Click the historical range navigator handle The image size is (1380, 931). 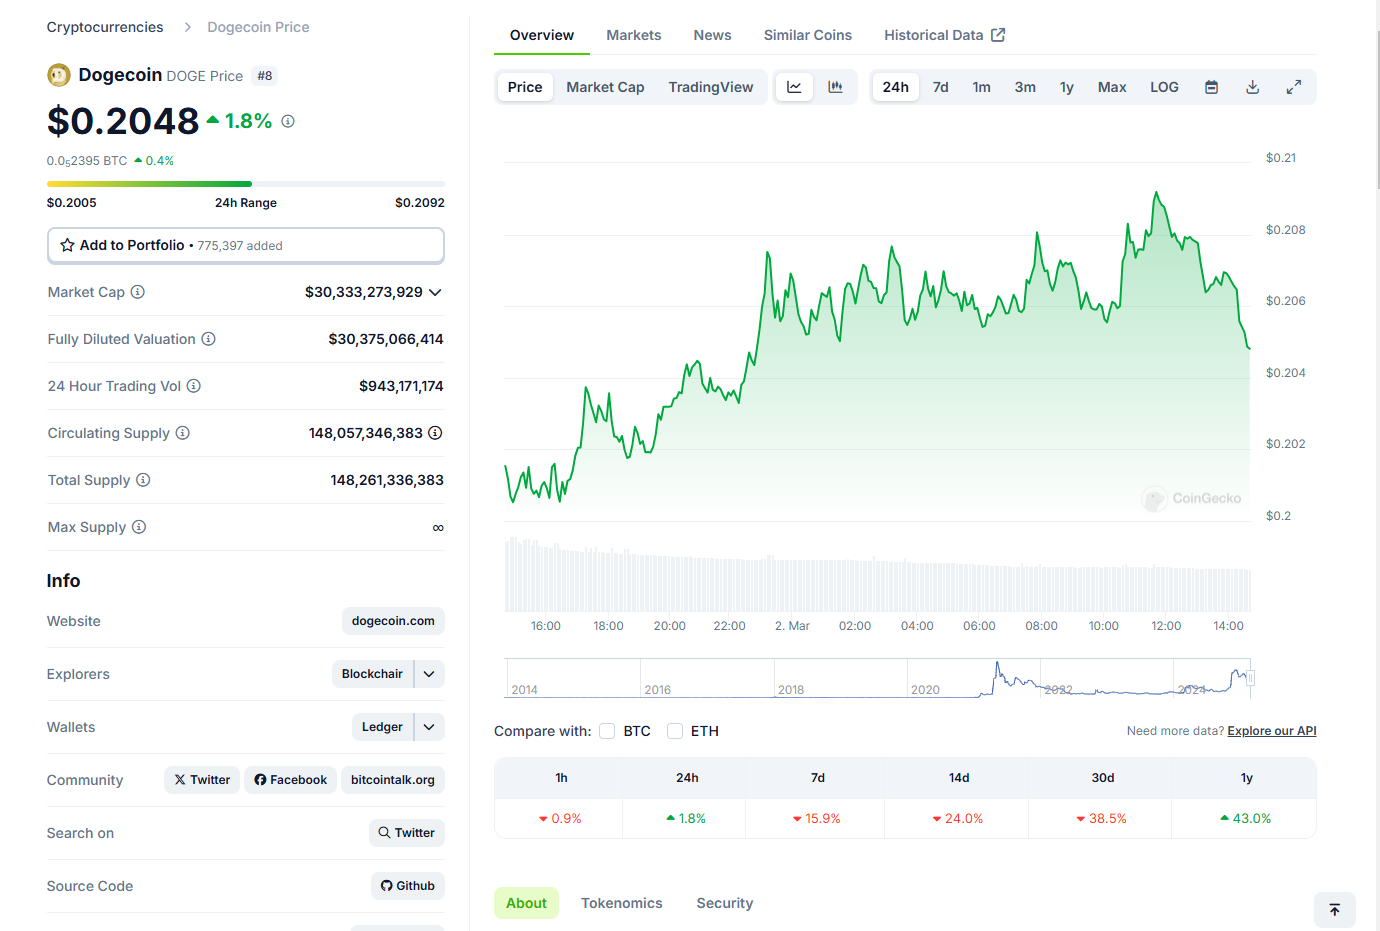click(1250, 678)
